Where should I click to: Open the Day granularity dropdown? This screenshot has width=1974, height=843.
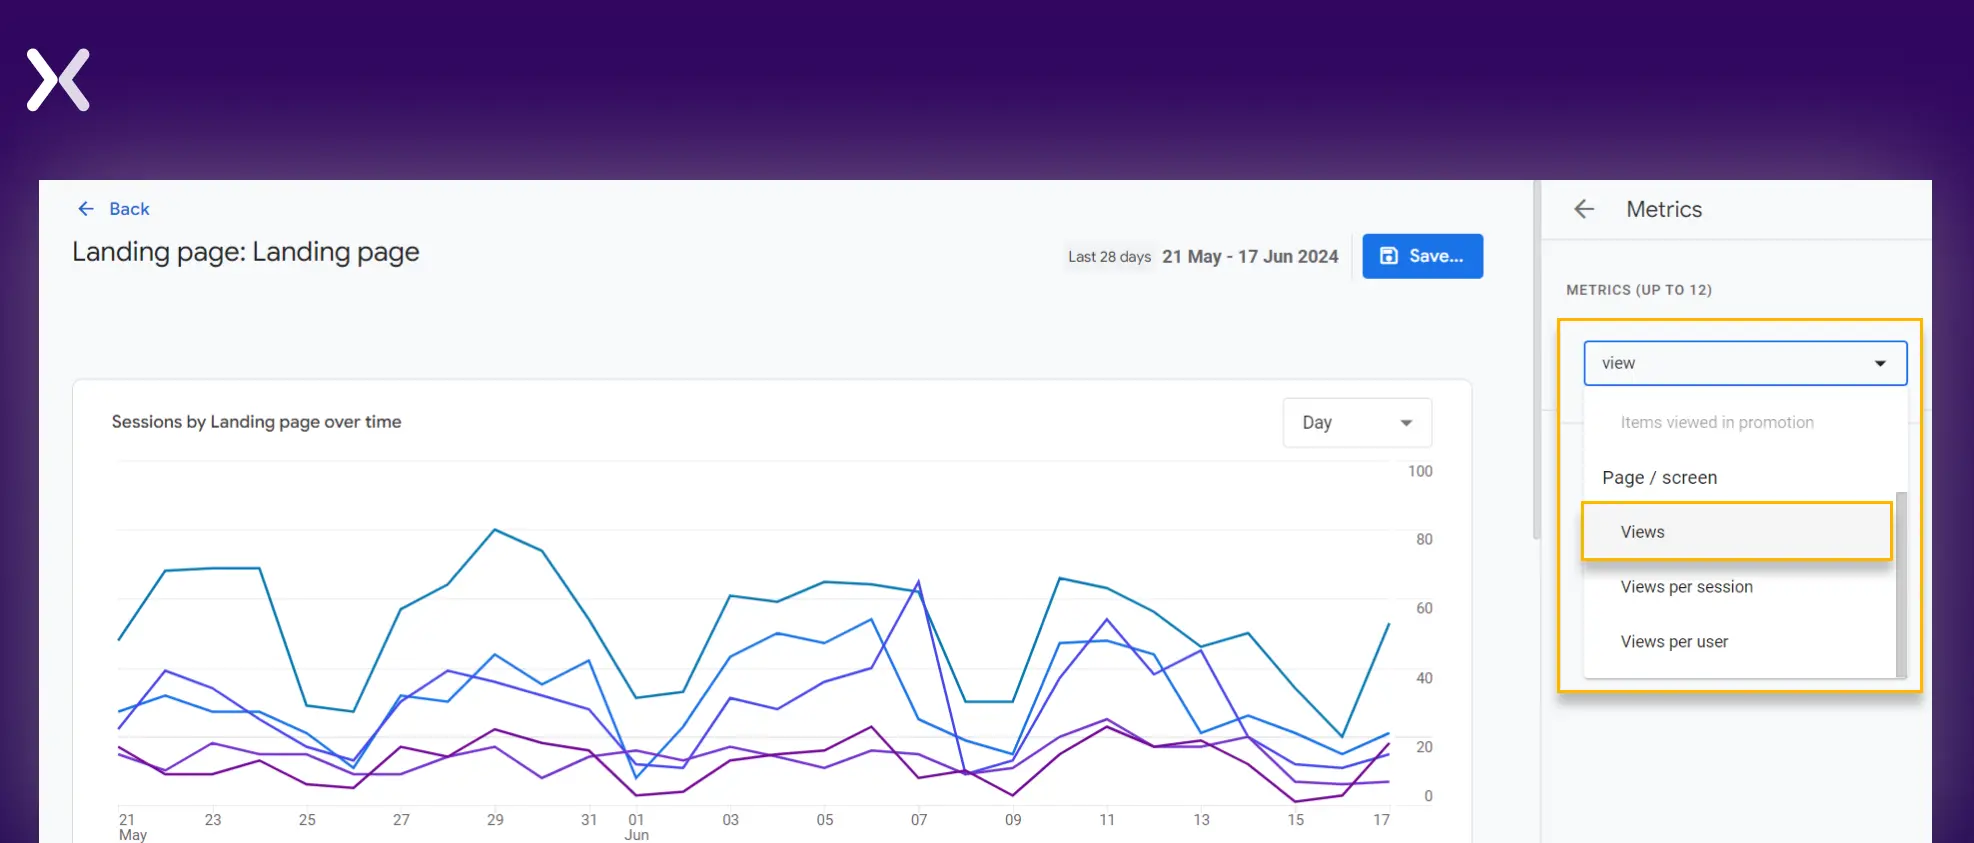[1357, 423]
